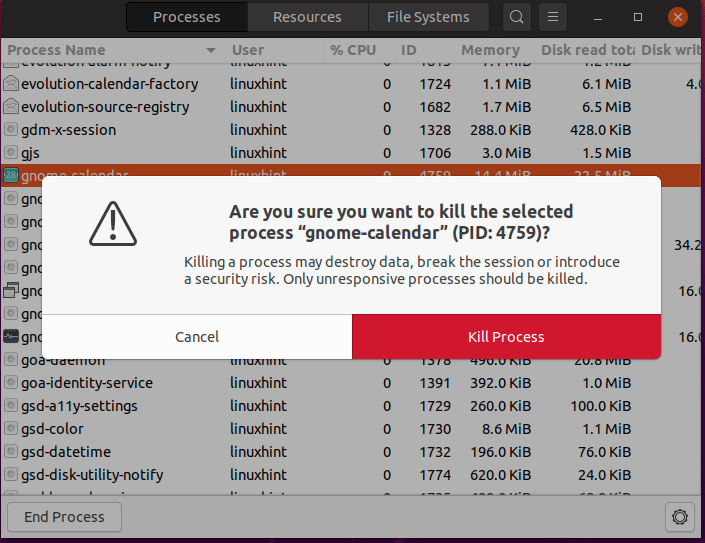Viewport: 705px width, 543px height.
Task: Maximize the System Monitor window
Action: (x=638, y=17)
